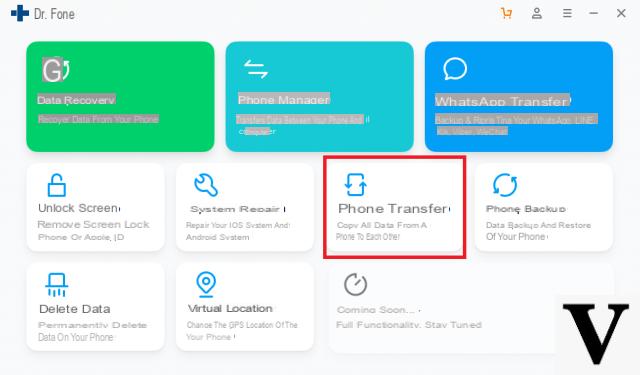The width and height of the screenshot is (640, 375).
Task: Open the hamburger menu
Action: [567, 13]
